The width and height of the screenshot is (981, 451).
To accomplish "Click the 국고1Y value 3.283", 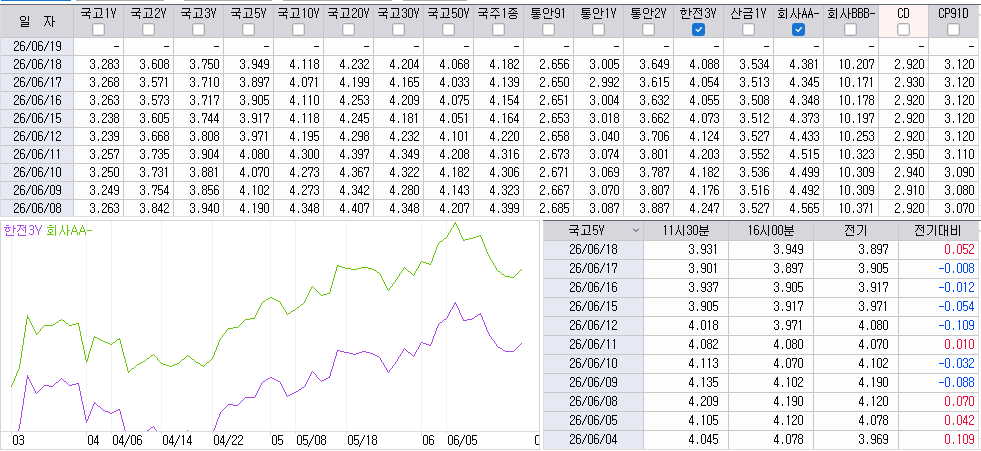I will [104, 64].
